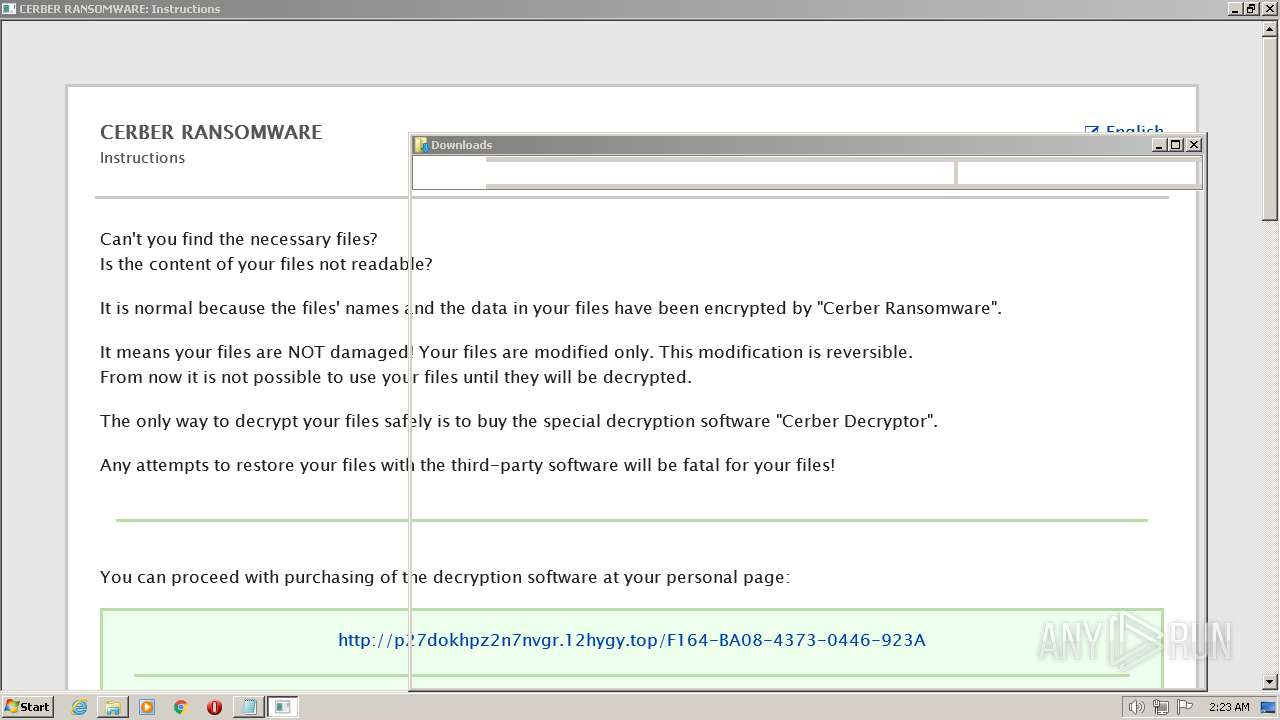Open the network tray icon
The height and width of the screenshot is (720, 1280).
(1160, 707)
